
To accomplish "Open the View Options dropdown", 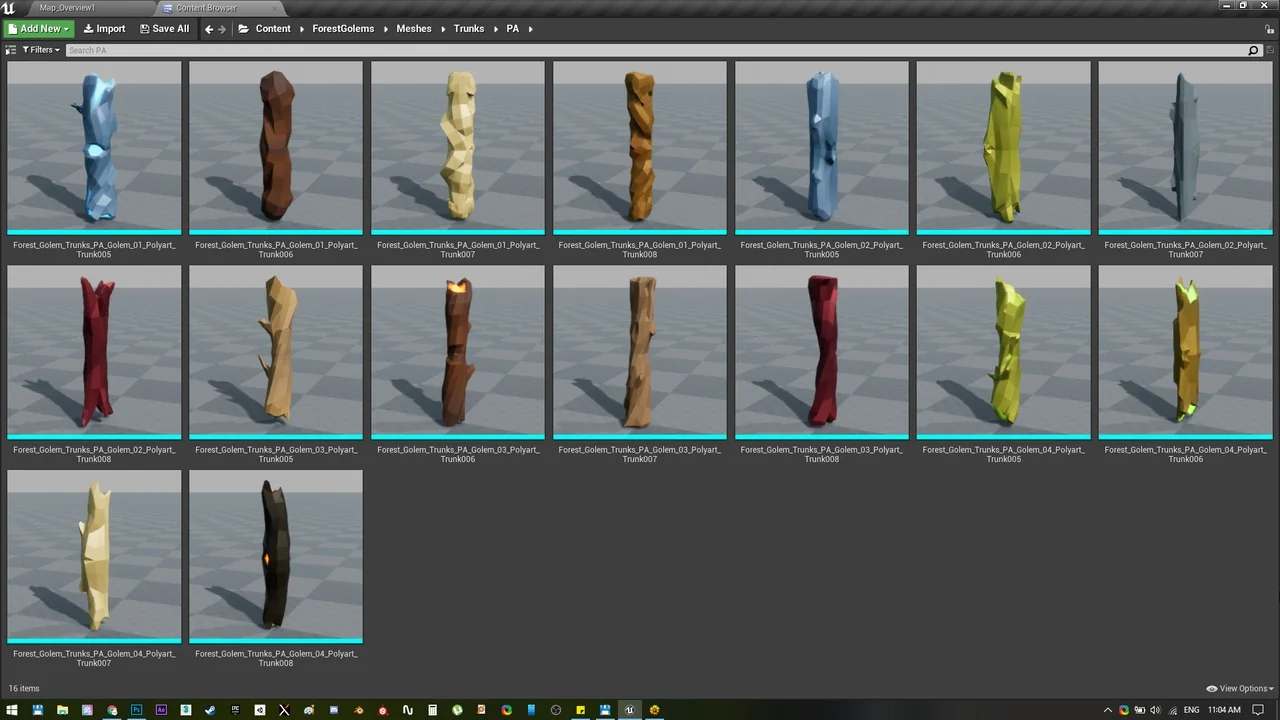I will pos(1239,688).
